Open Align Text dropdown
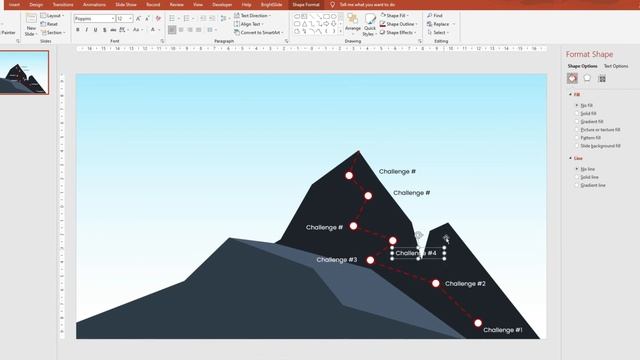This screenshot has width=640, height=360. [249, 24]
